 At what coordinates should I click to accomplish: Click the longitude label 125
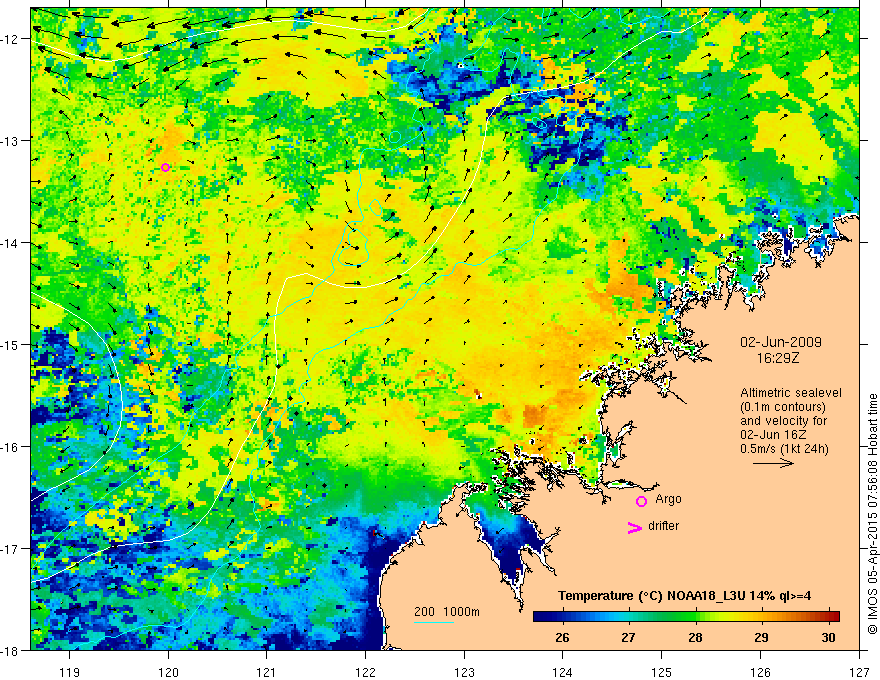[x=661, y=672]
